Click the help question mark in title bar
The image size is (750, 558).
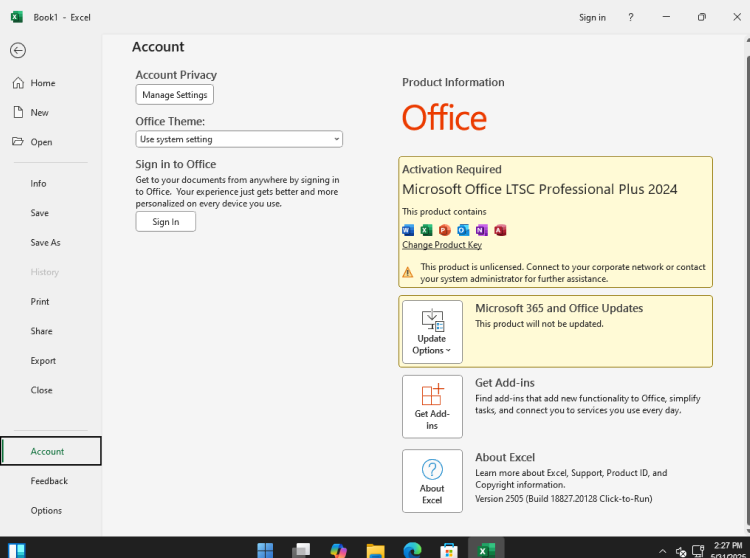click(x=630, y=17)
